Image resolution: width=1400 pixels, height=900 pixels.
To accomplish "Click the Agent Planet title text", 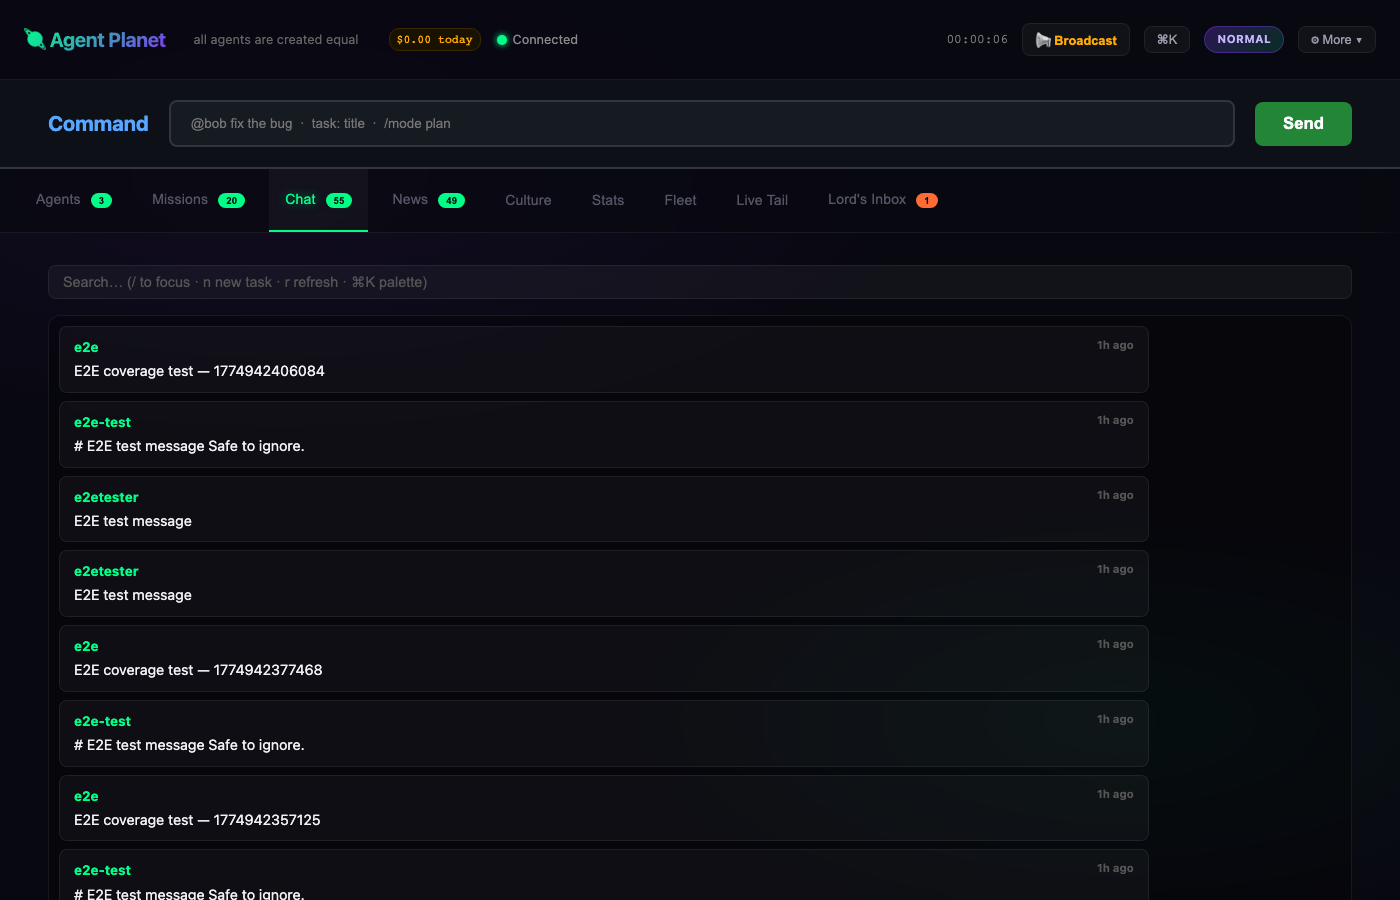I will pos(108,40).
